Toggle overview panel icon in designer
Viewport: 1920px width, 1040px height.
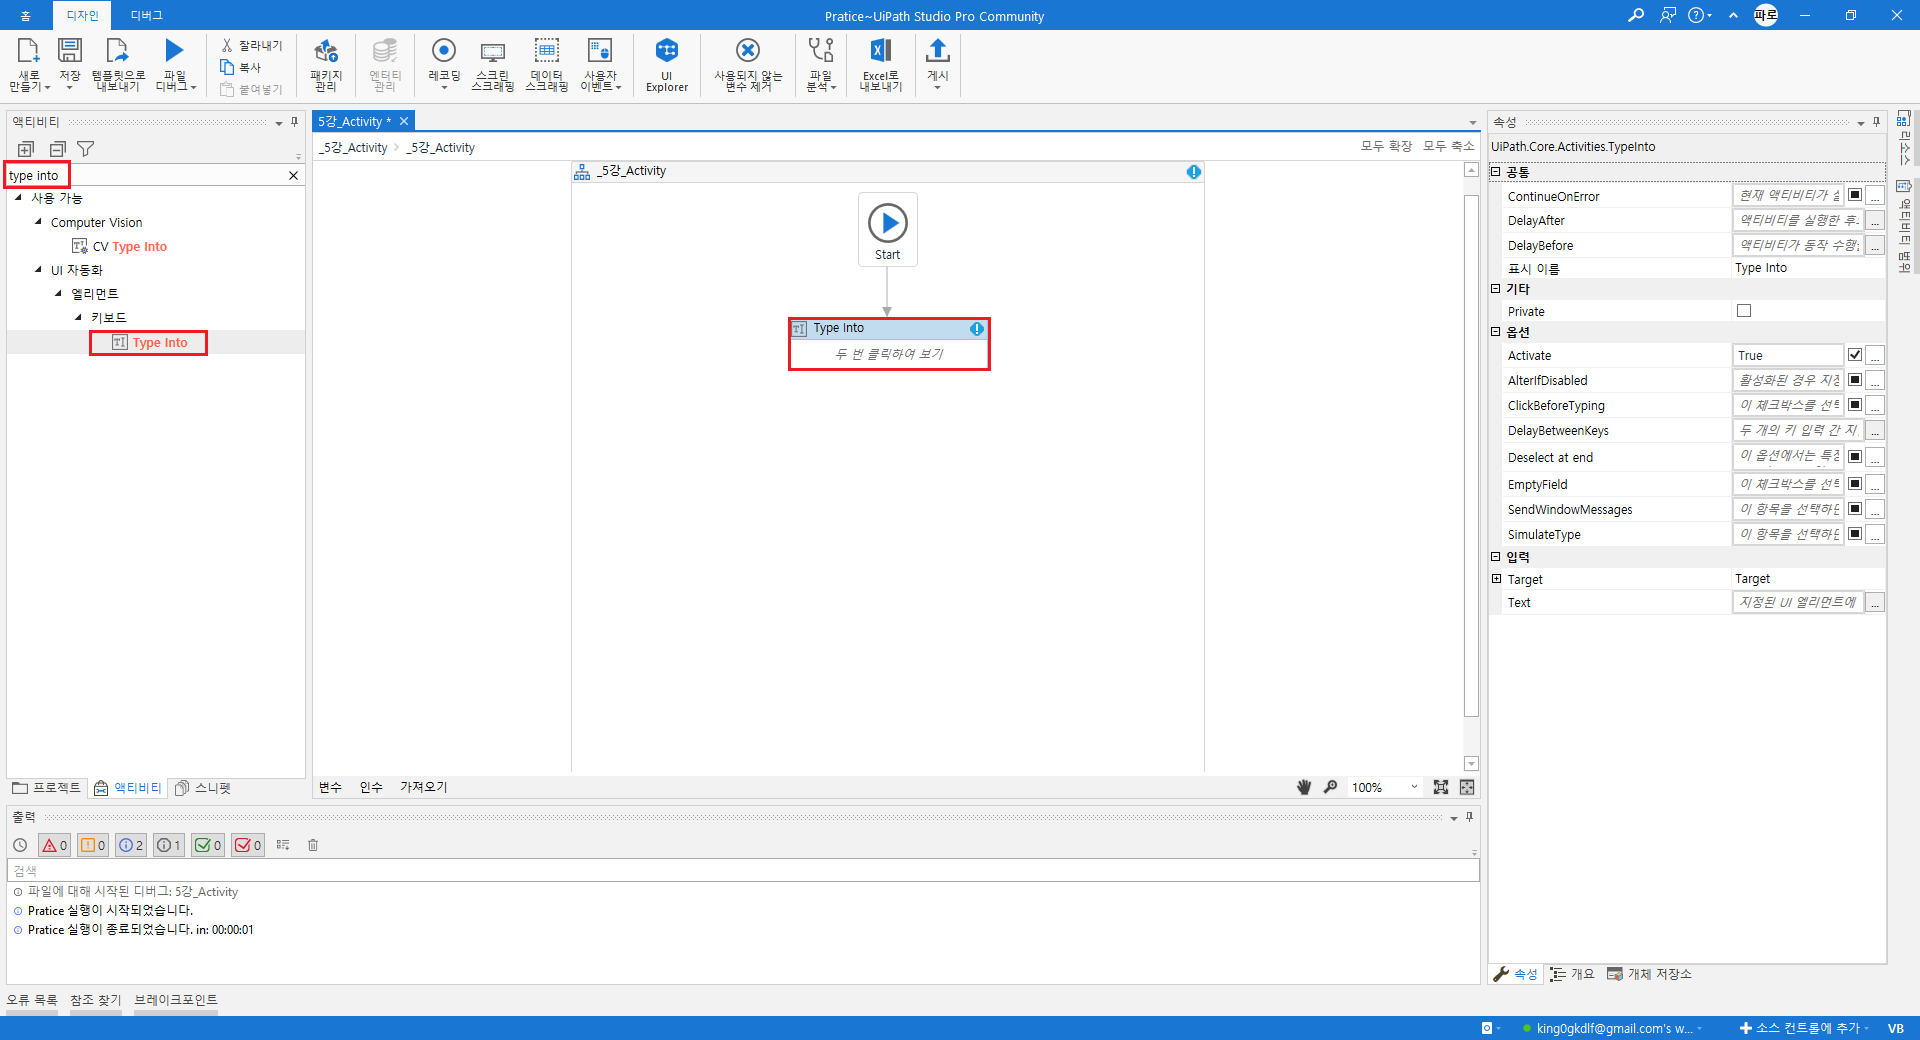[x=1467, y=787]
